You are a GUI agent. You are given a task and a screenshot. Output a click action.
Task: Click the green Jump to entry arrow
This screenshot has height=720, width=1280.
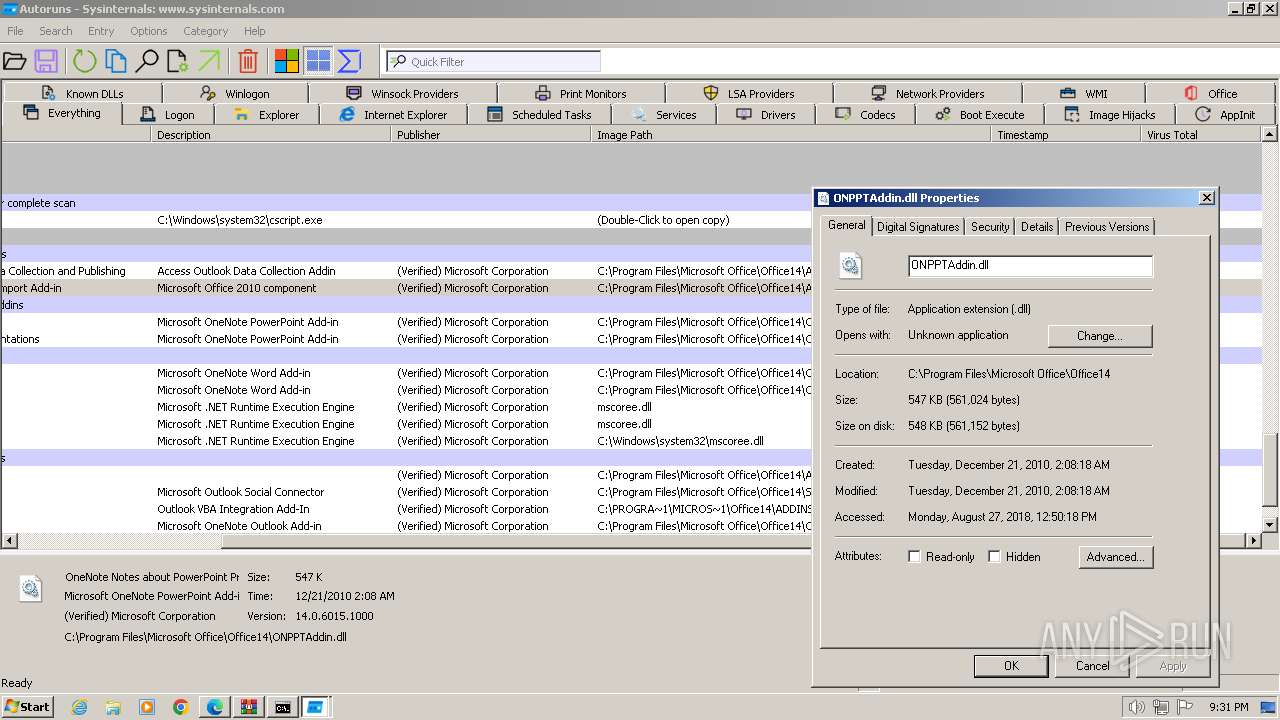209,62
